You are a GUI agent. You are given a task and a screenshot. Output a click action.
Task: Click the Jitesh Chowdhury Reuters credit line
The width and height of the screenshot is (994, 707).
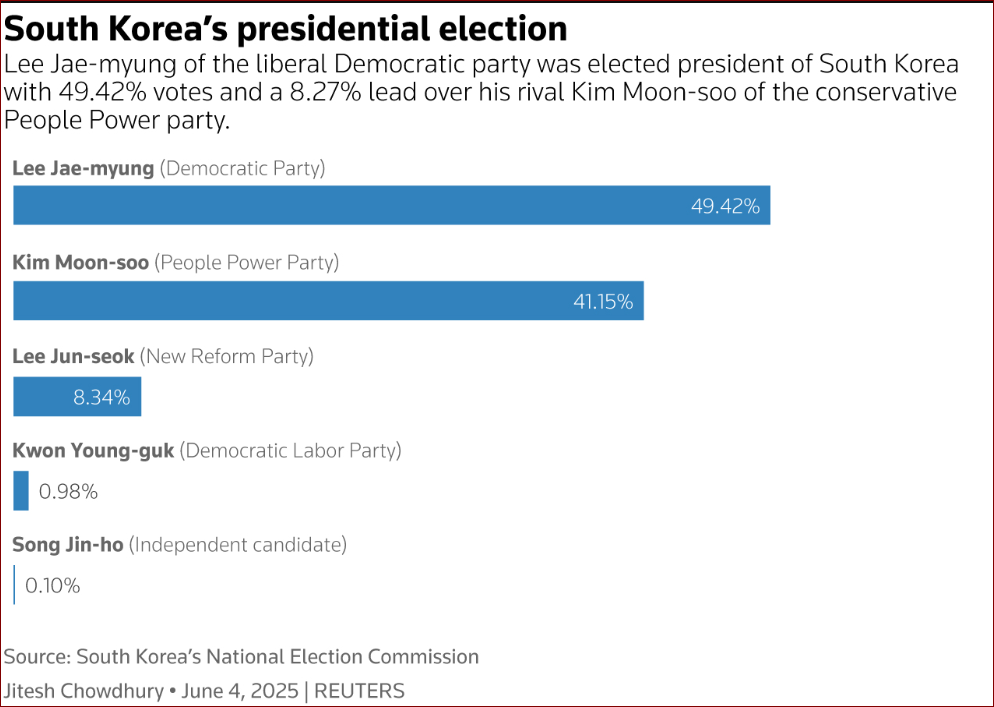click(204, 691)
